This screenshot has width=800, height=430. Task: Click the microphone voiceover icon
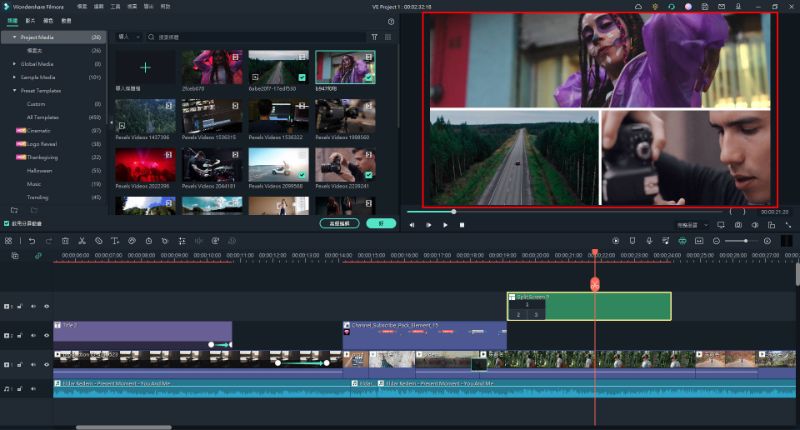[x=649, y=241]
